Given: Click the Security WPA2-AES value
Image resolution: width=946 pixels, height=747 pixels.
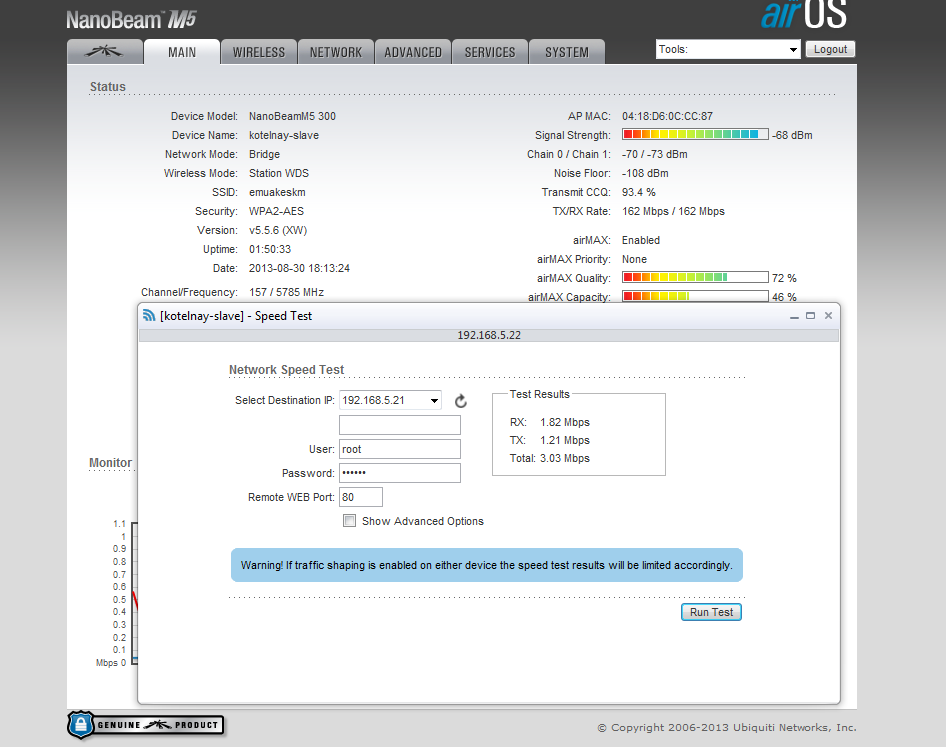Looking at the screenshot, I should pyautogui.click(x=276, y=211).
